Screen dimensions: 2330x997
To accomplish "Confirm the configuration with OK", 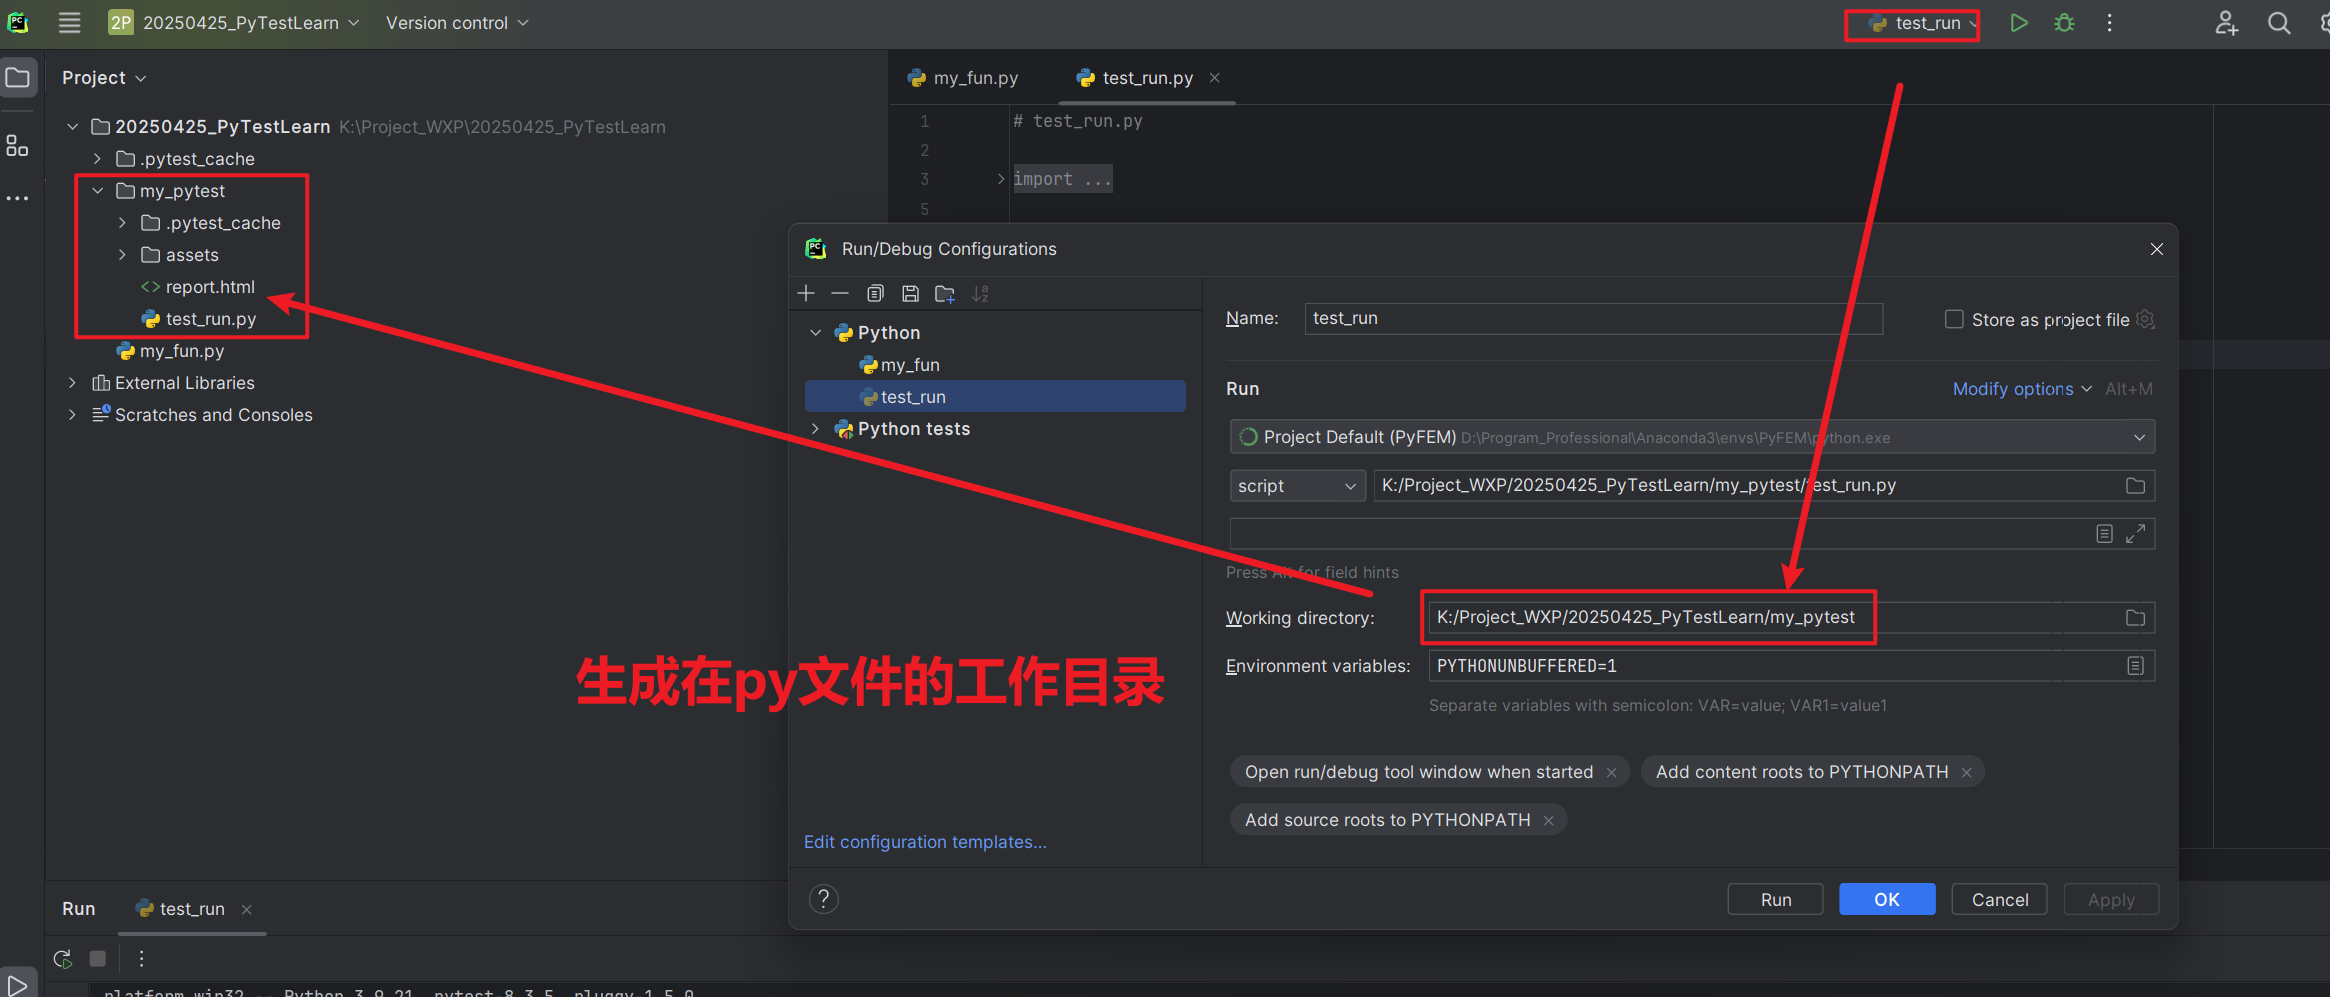I will pyautogui.click(x=1887, y=900).
